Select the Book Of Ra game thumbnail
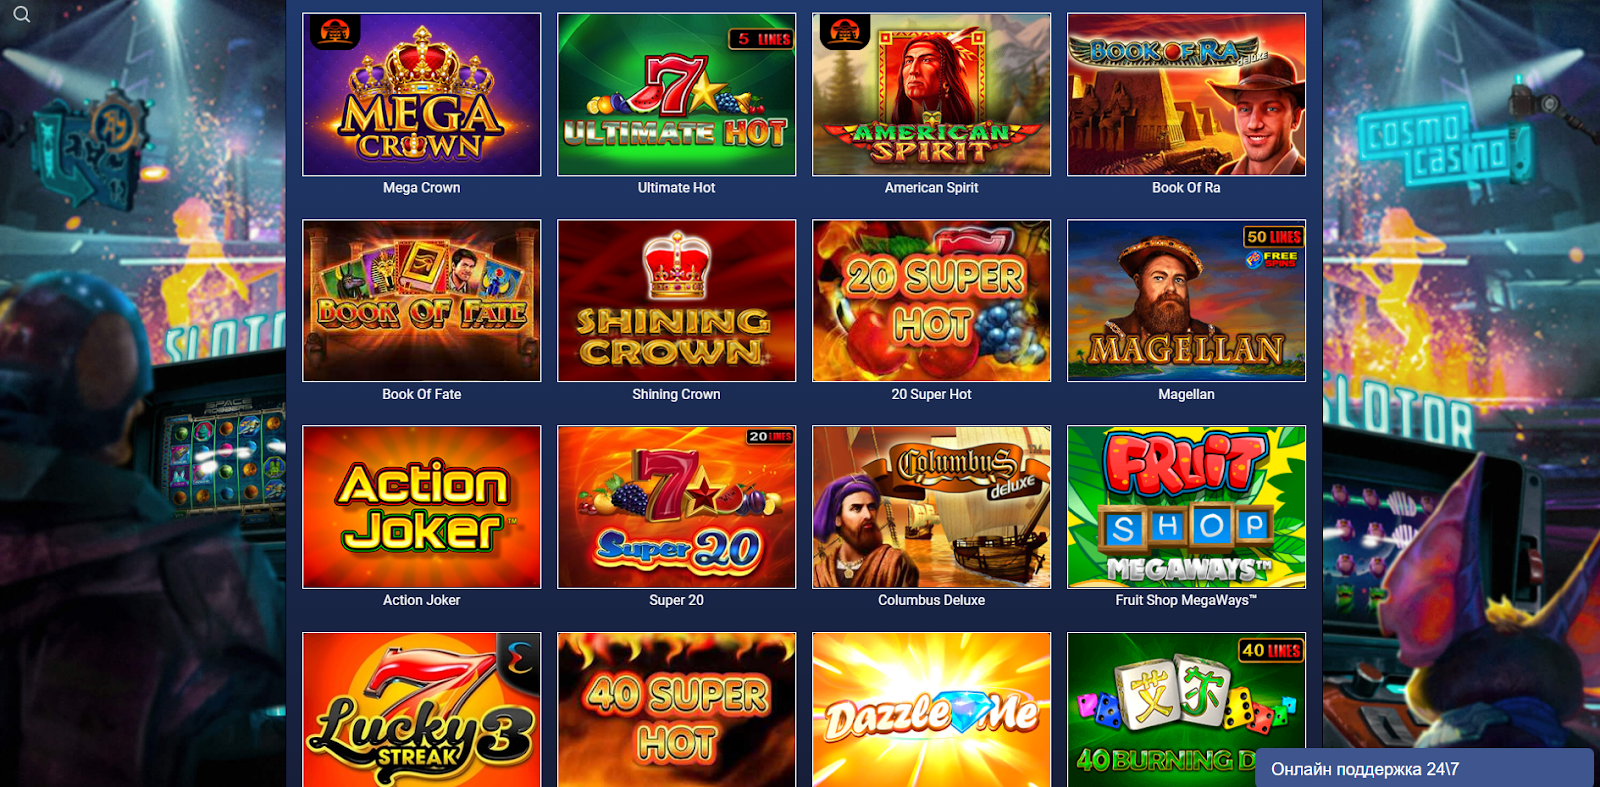1600x787 pixels. click(x=1186, y=94)
